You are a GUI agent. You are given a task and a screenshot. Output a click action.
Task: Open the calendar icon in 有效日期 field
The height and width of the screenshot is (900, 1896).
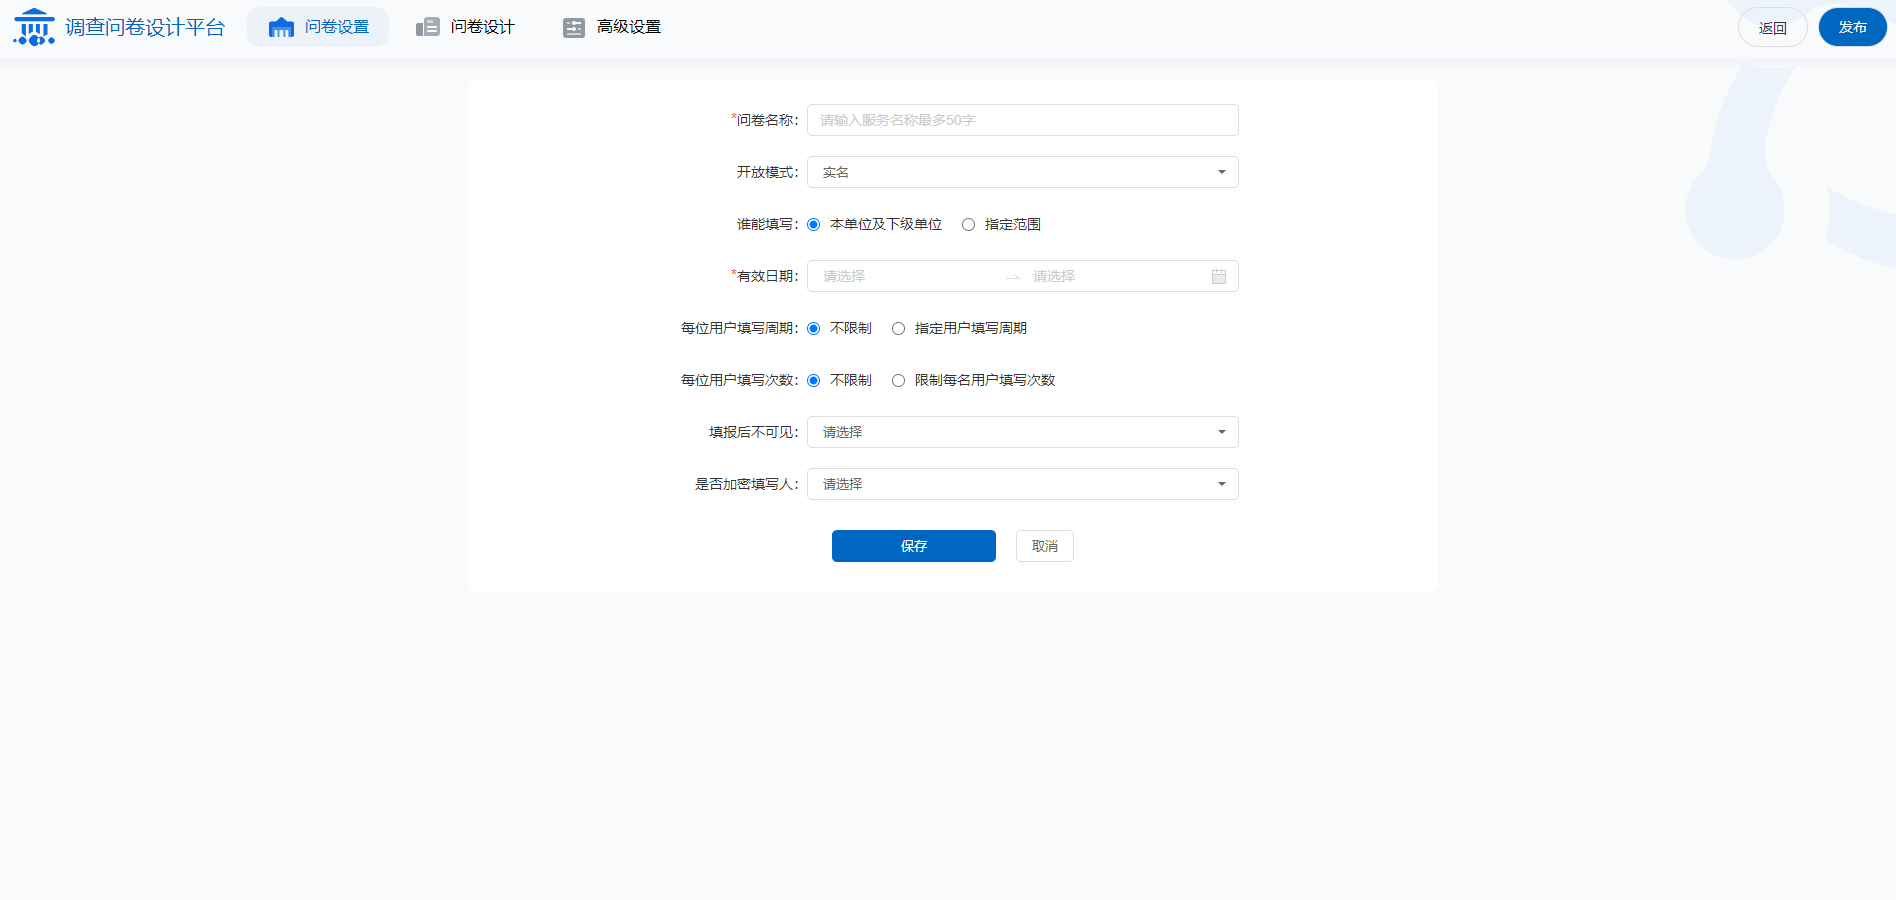click(x=1218, y=276)
